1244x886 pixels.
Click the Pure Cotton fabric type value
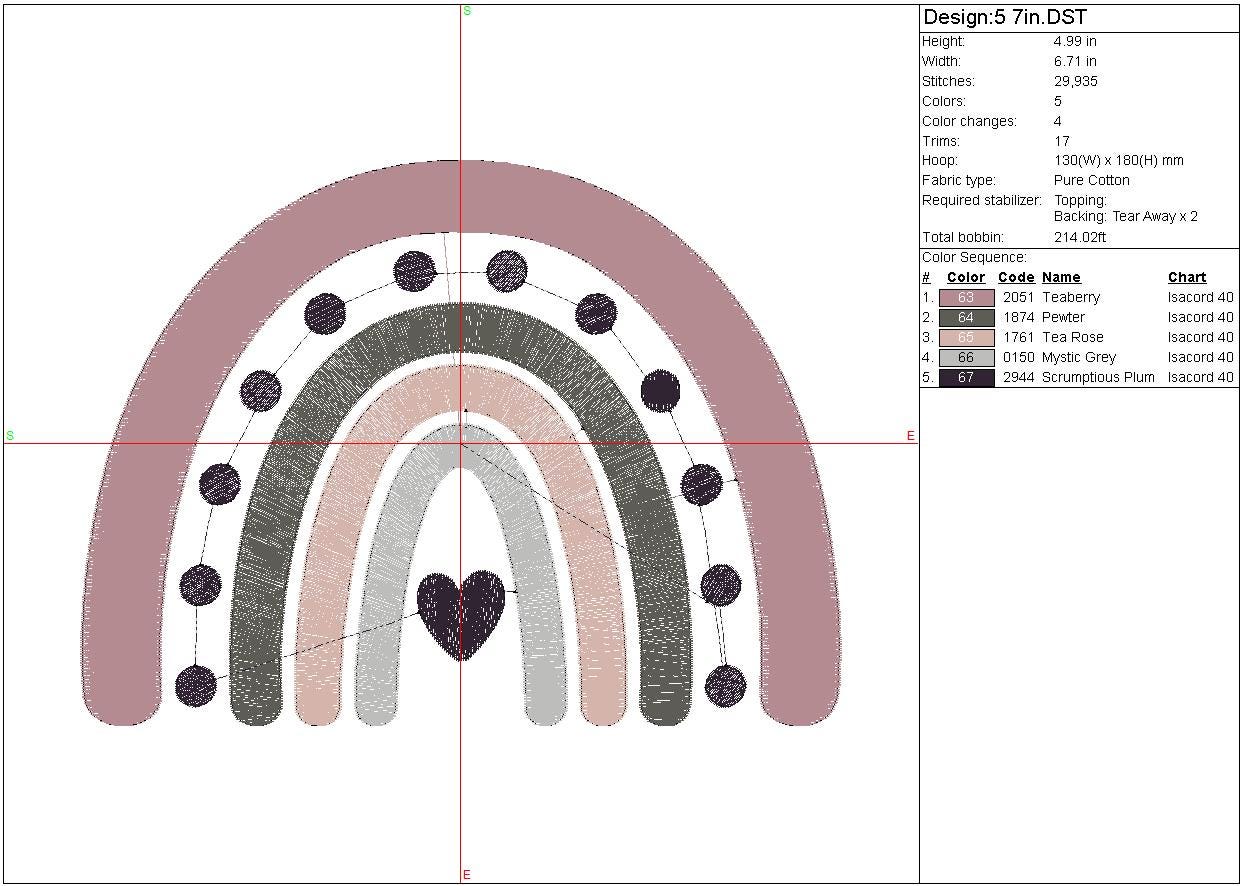pos(1091,180)
